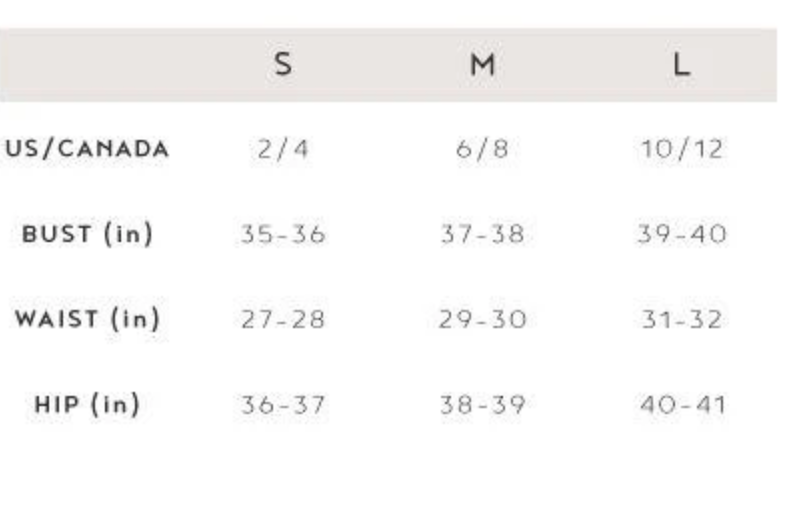Select the 29-30 waist measurement
This screenshot has height=508, width=790.
pyautogui.click(x=482, y=320)
